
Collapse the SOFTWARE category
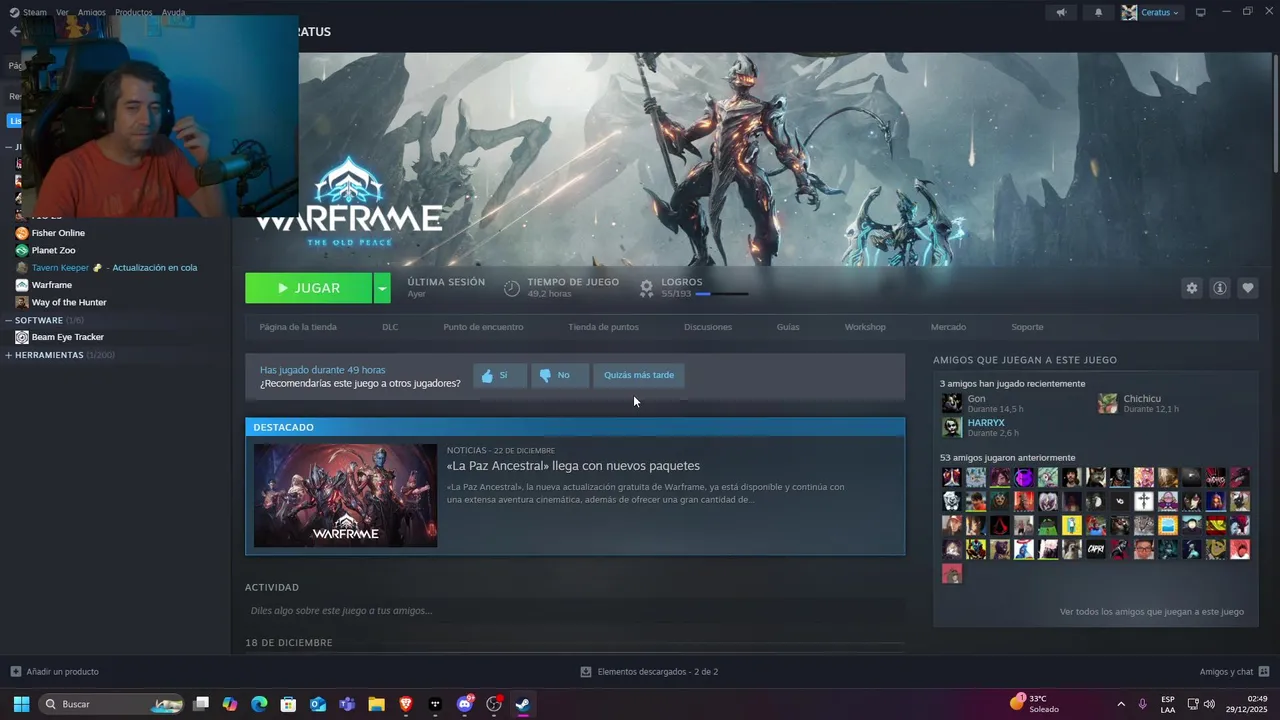tap(9, 320)
